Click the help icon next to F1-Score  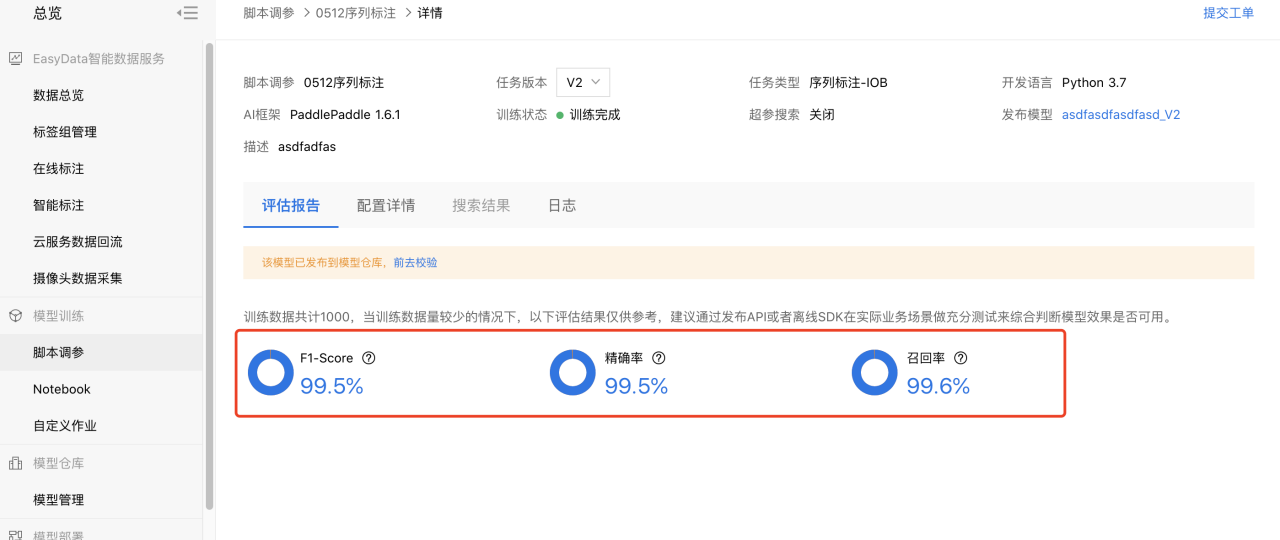tap(369, 358)
